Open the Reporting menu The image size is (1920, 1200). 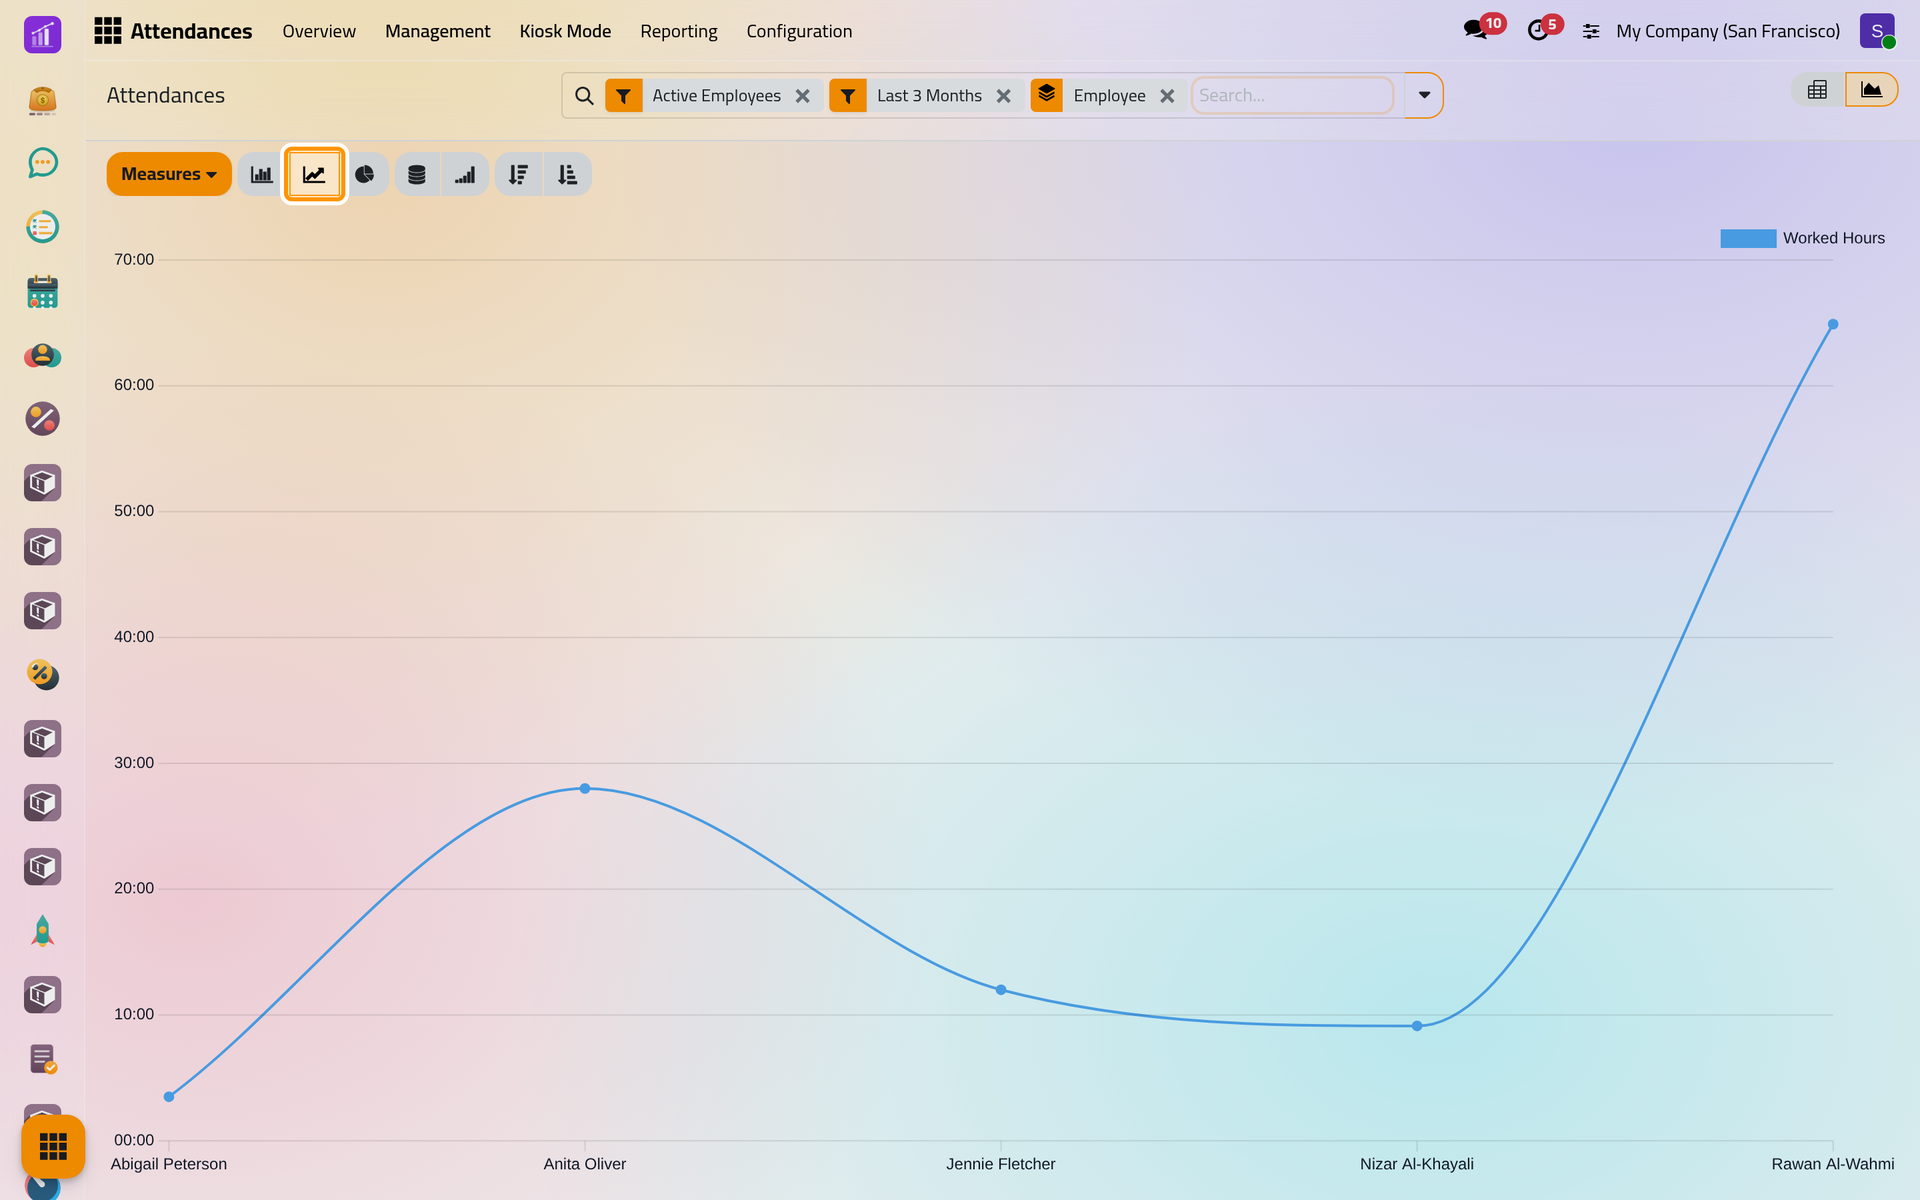click(679, 31)
